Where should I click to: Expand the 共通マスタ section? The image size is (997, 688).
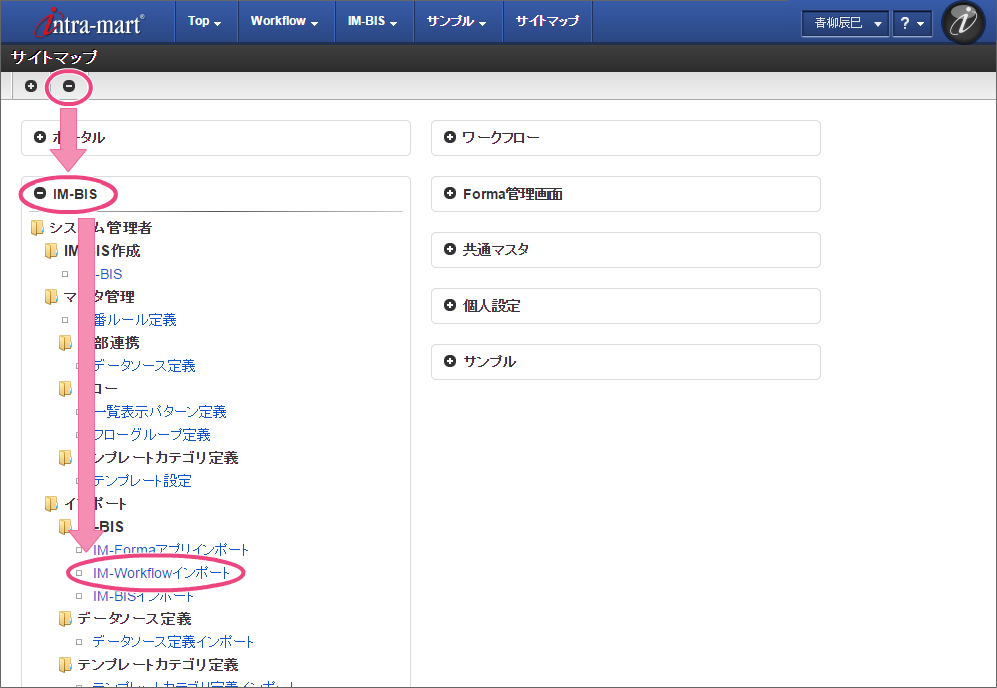450,249
